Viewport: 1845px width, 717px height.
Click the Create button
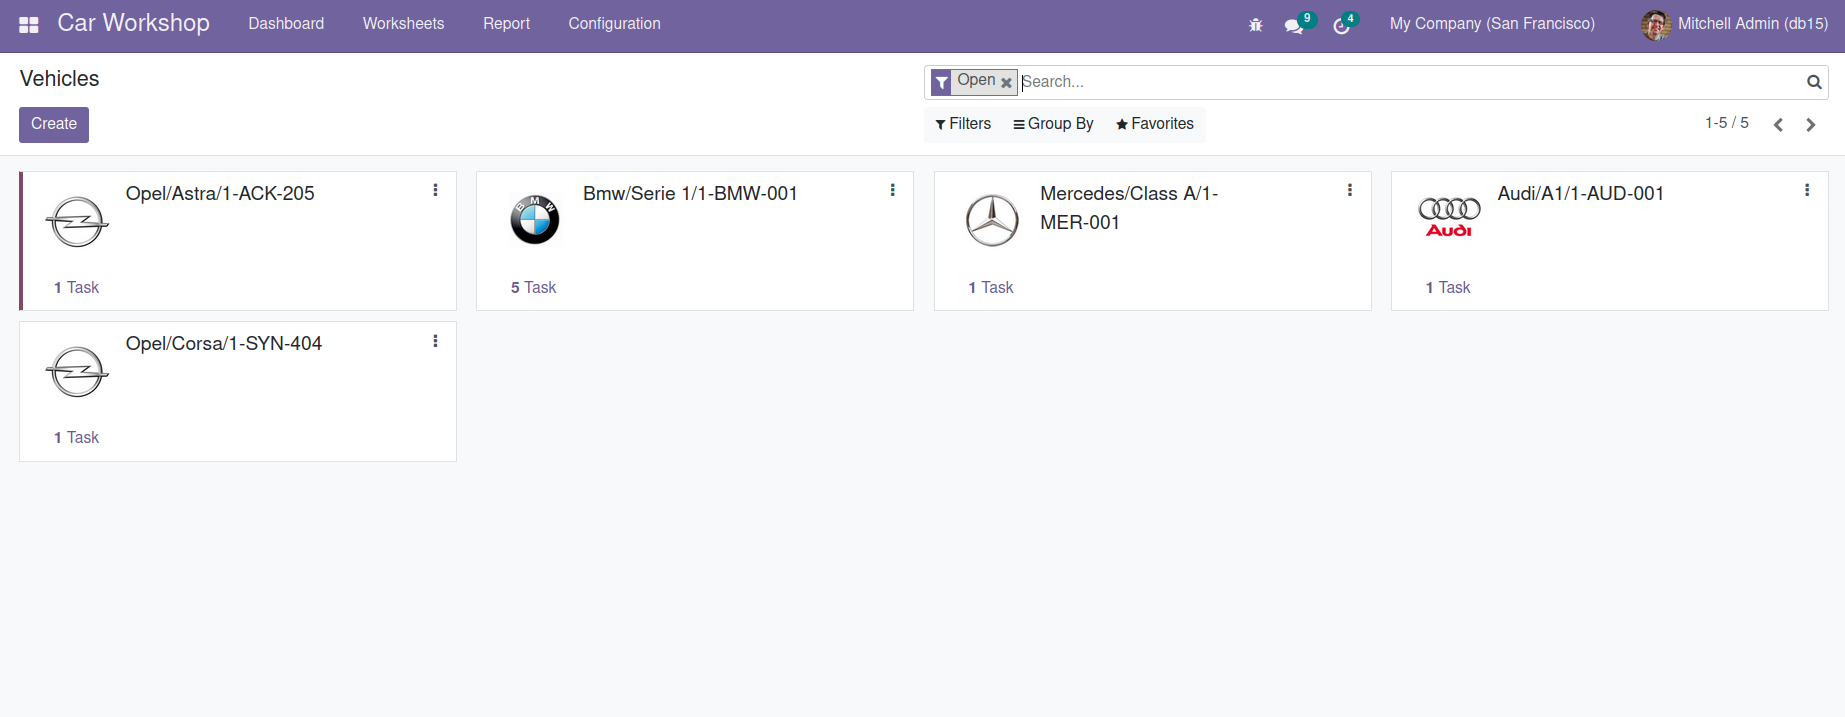(54, 125)
